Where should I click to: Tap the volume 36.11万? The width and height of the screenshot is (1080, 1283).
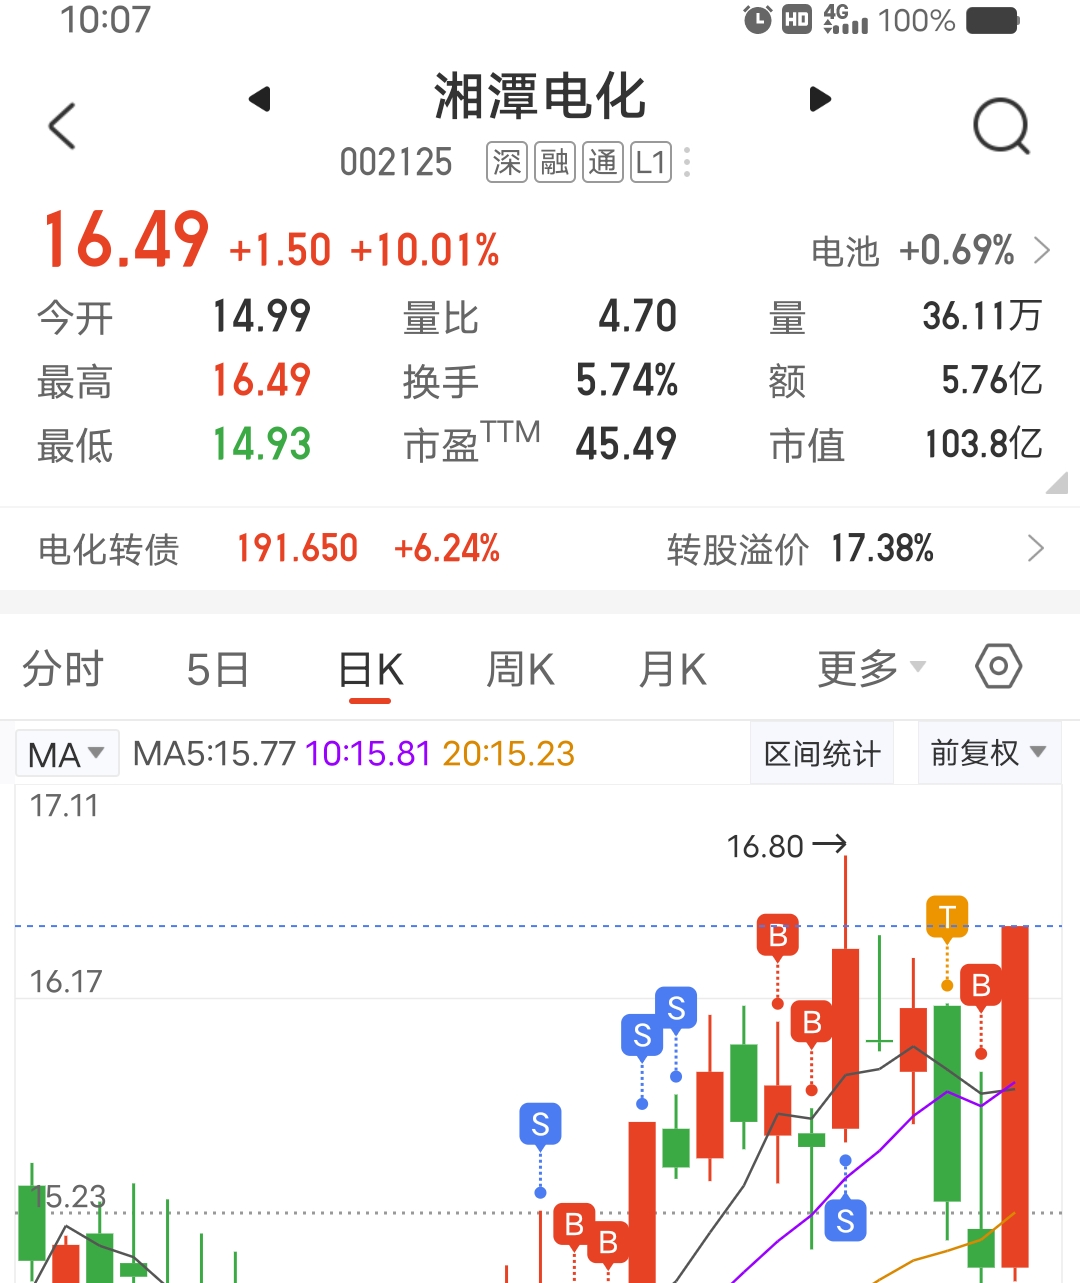(982, 317)
